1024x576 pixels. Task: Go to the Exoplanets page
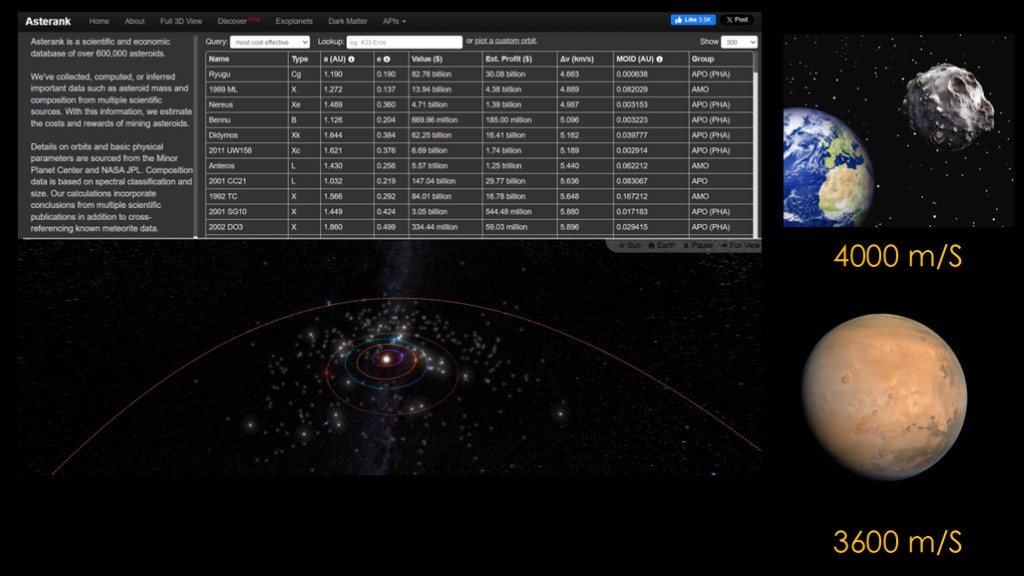(293, 21)
